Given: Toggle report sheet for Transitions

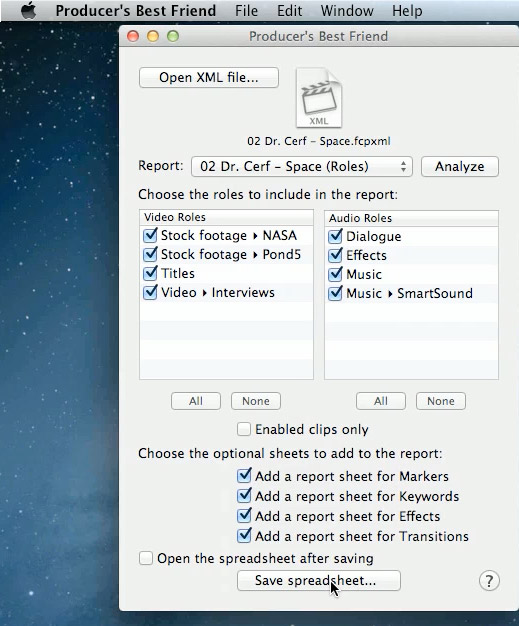Looking at the screenshot, I should (x=244, y=535).
